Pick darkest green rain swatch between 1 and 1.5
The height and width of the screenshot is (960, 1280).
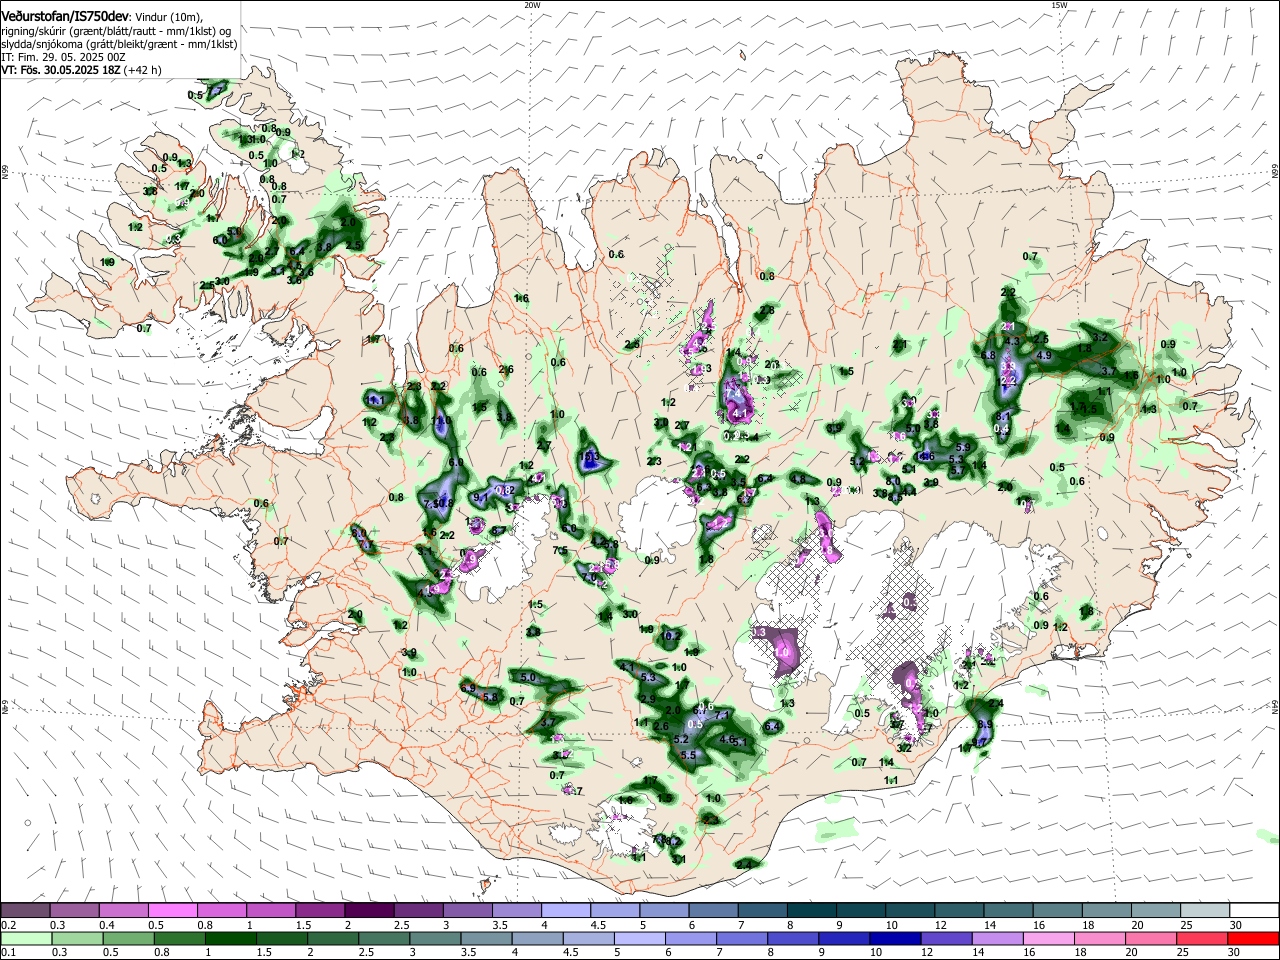pyautogui.click(x=231, y=938)
